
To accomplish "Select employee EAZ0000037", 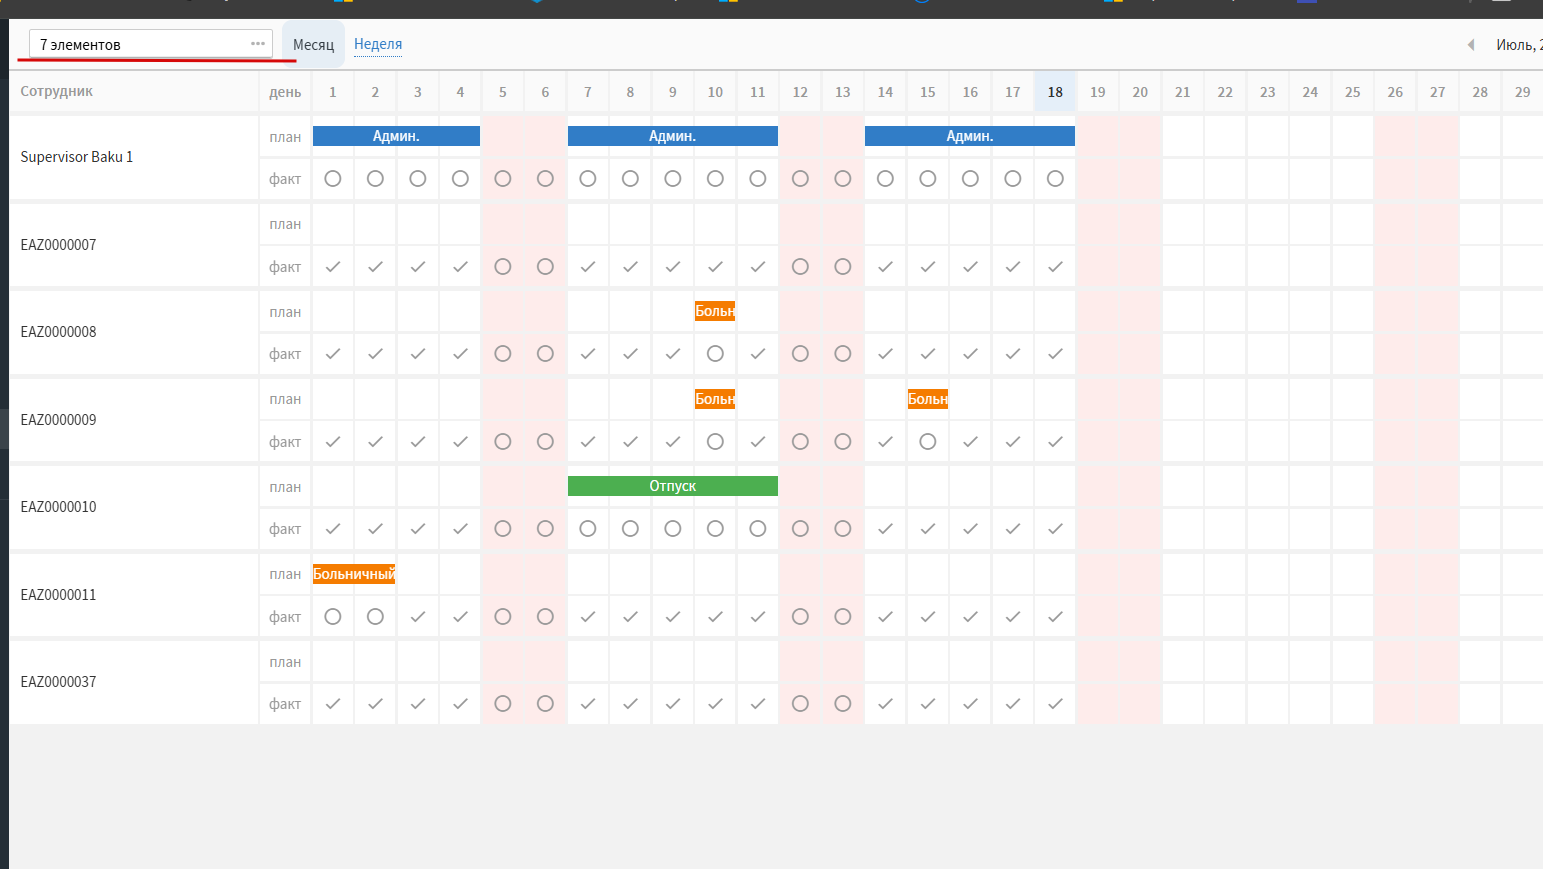I will click(59, 682).
